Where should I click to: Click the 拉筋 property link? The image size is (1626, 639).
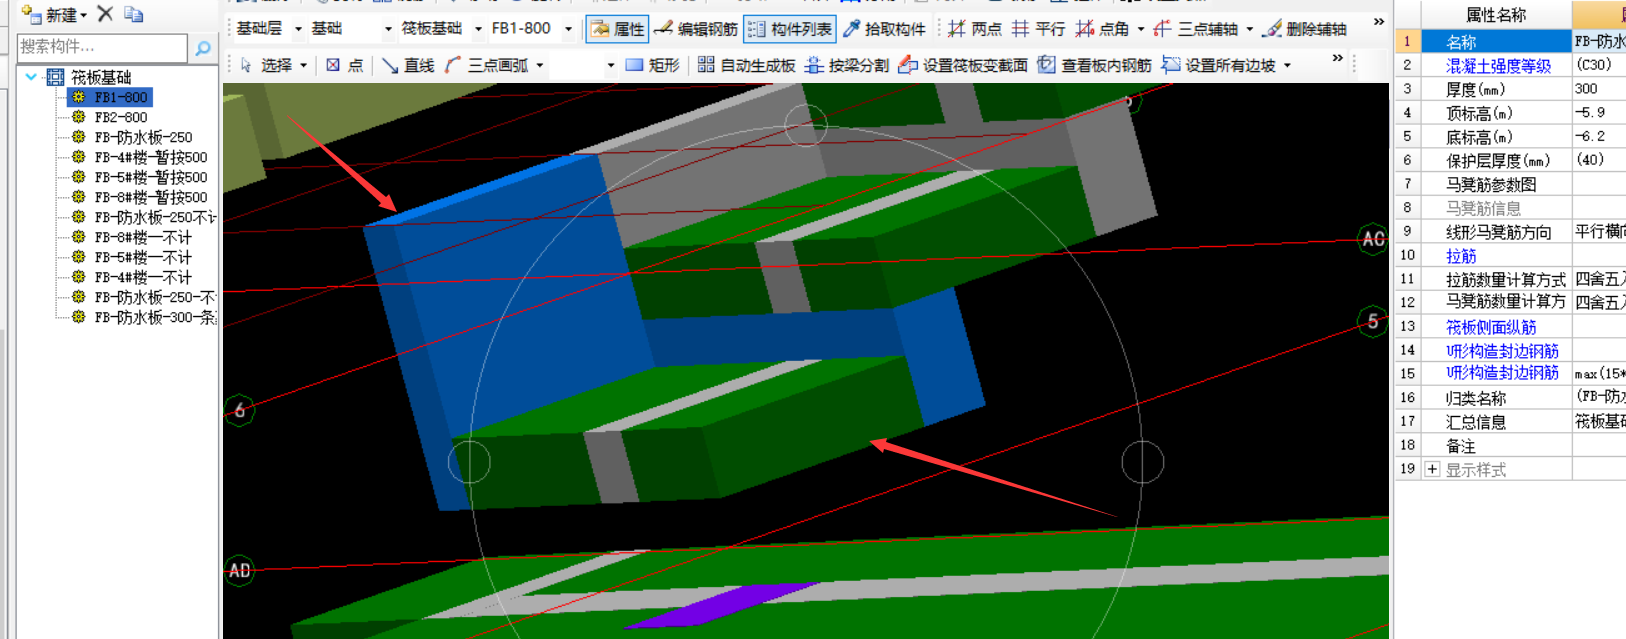coord(1460,256)
